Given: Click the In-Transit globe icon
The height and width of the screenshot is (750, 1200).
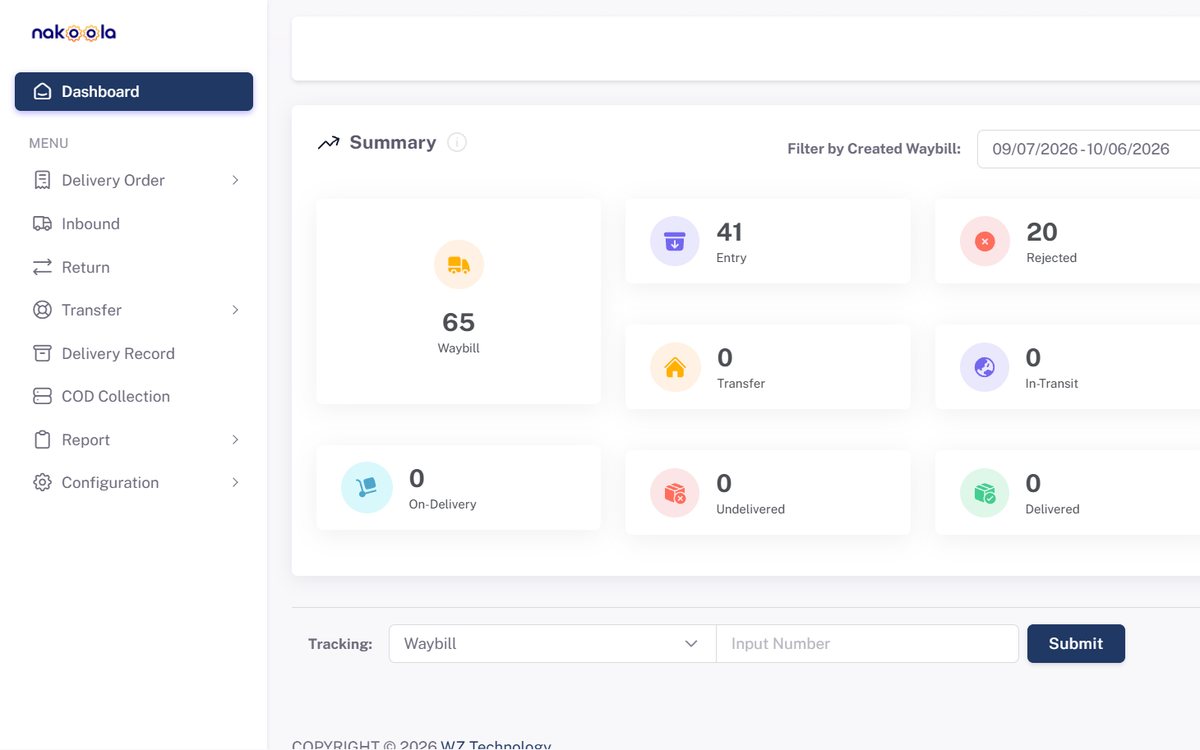Looking at the screenshot, I should (985, 368).
